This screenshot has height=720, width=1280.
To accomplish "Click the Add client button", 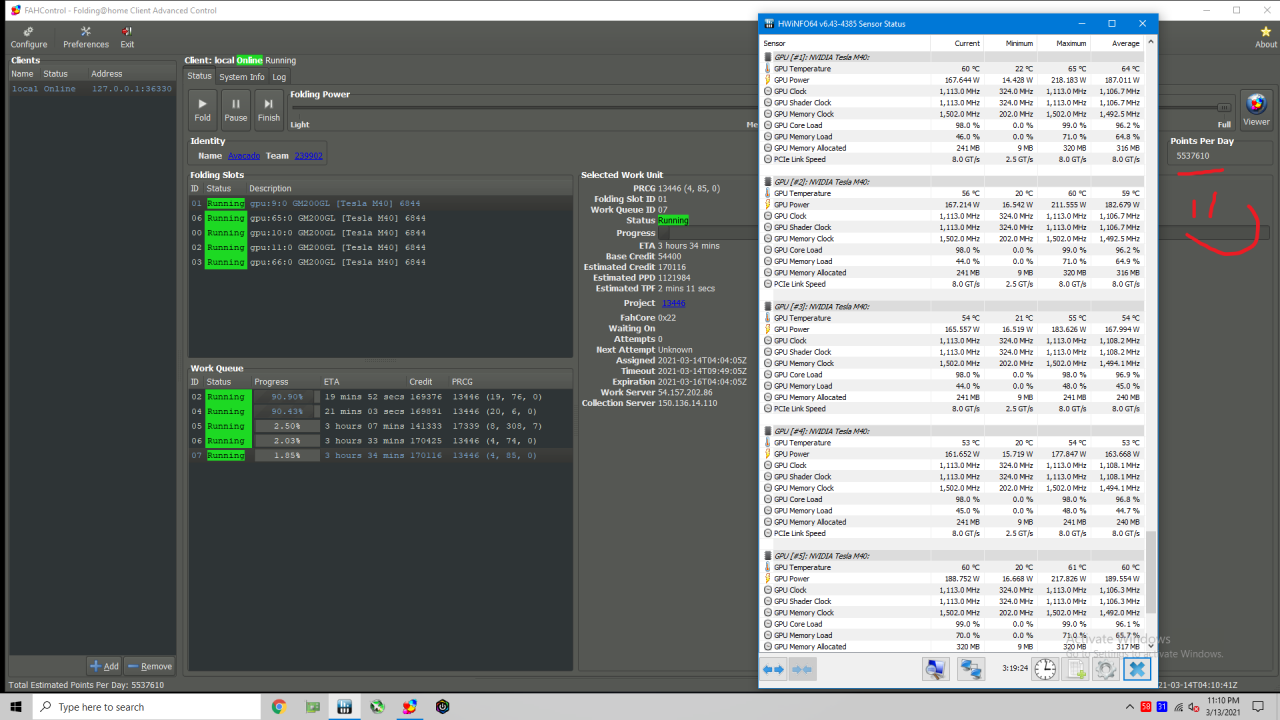I will click(104, 666).
